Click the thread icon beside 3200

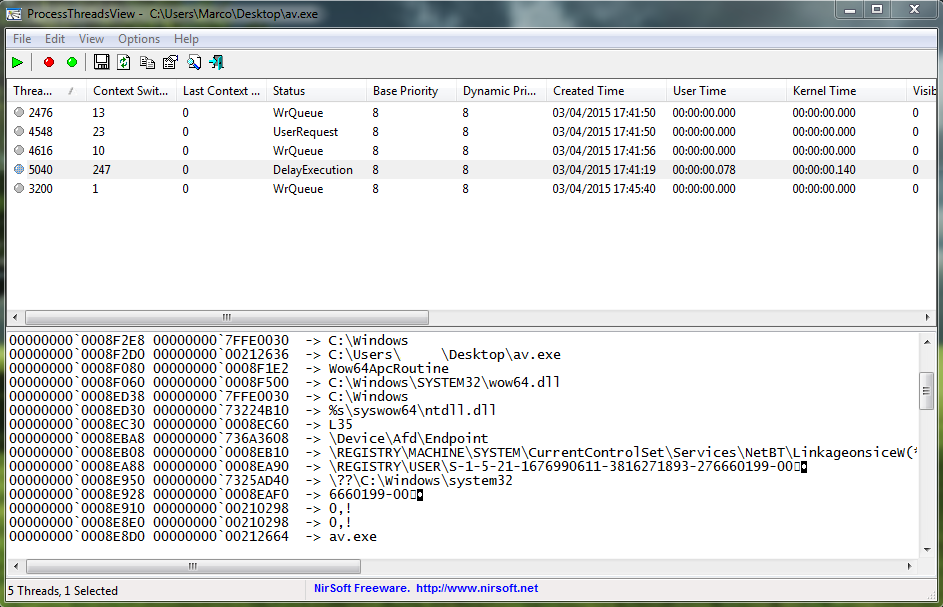pos(19,188)
